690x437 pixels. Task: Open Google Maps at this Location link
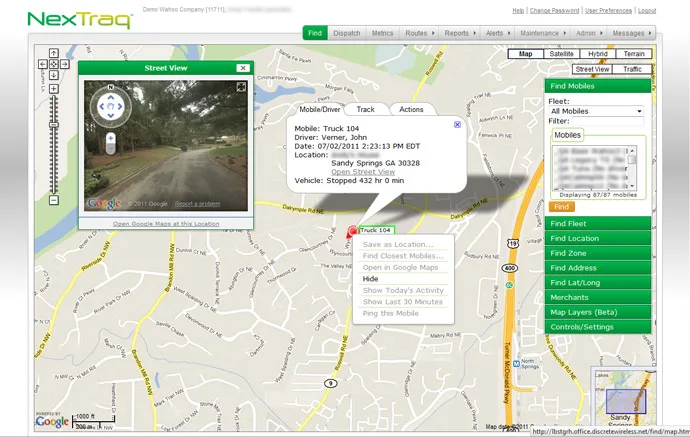(x=166, y=224)
